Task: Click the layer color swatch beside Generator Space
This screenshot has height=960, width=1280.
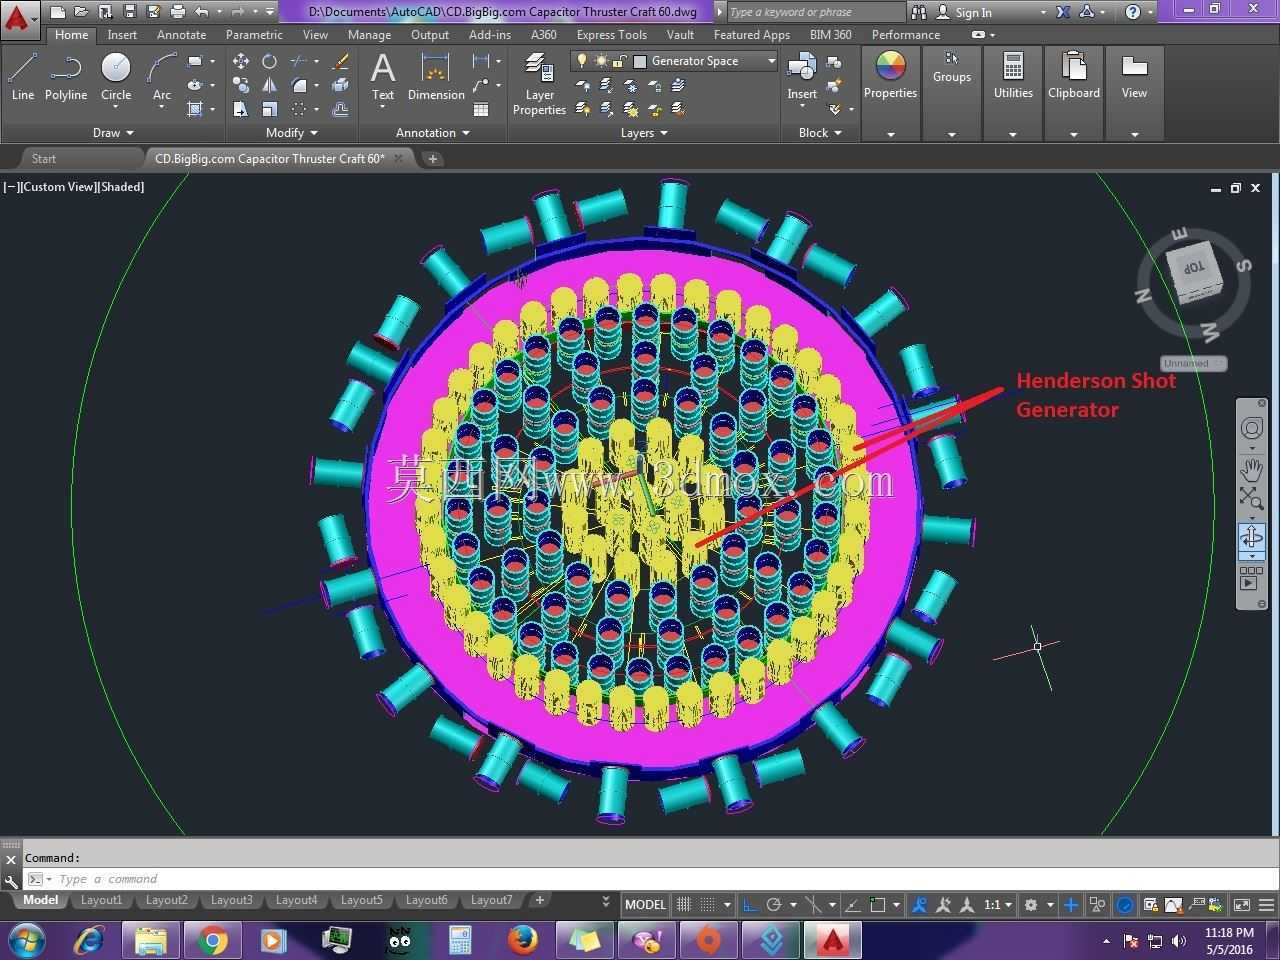Action: point(640,61)
